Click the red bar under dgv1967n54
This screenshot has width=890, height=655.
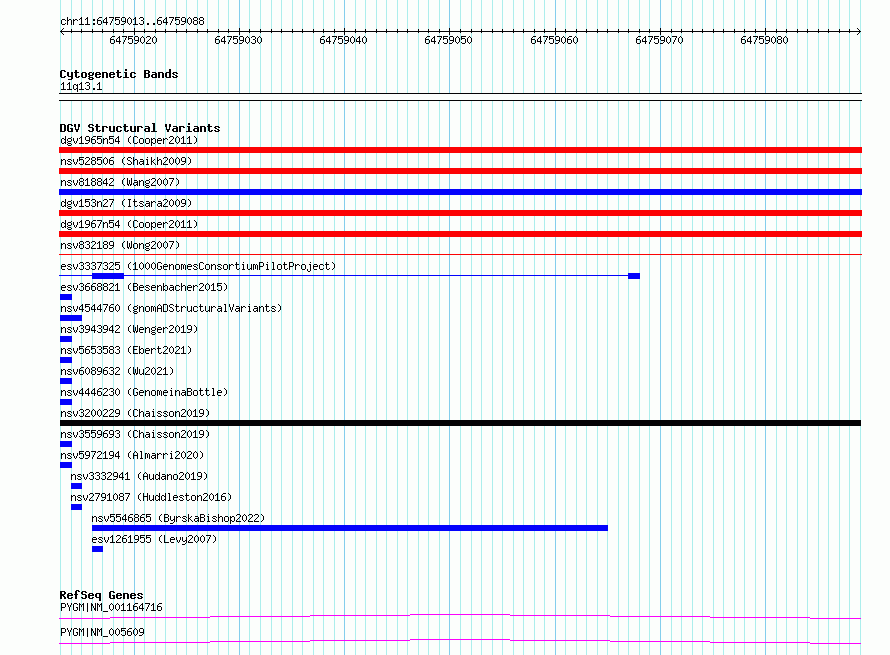coord(460,234)
